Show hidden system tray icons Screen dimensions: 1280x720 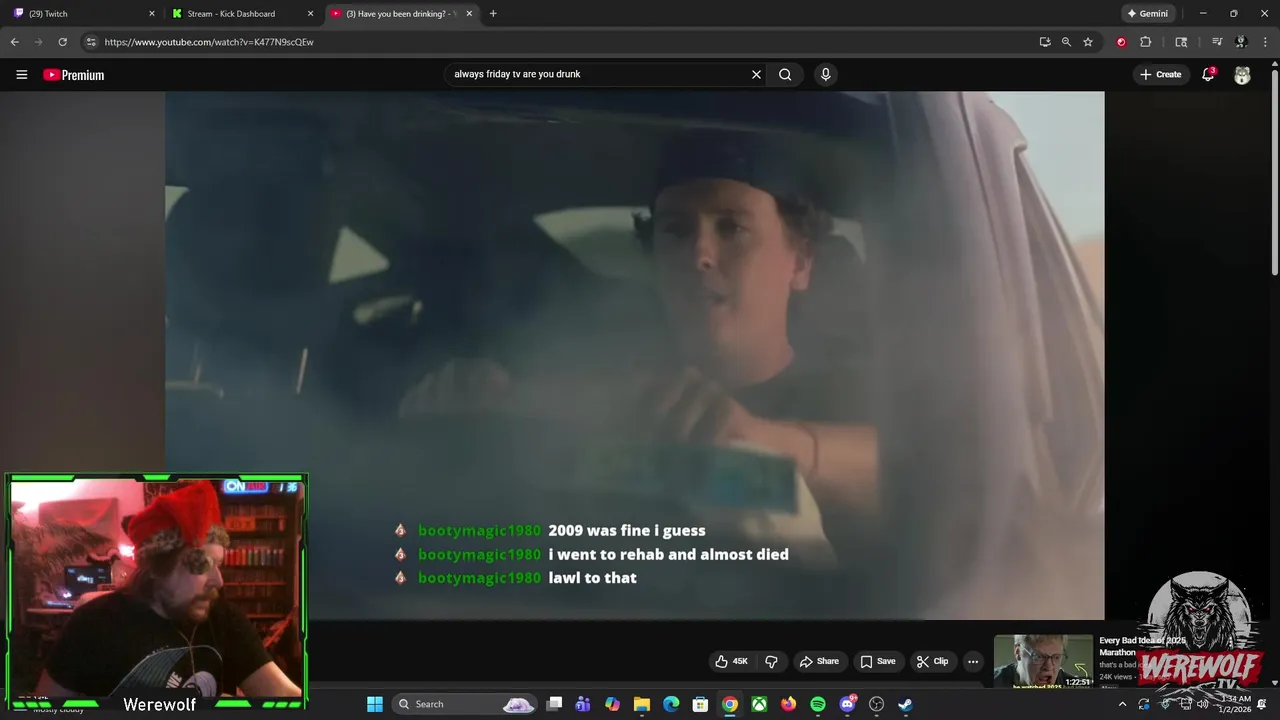tap(1122, 704)
